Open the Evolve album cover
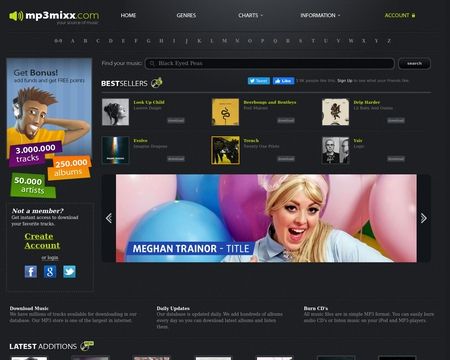This screenshot has width=450, height=360. tap(115, 150)
